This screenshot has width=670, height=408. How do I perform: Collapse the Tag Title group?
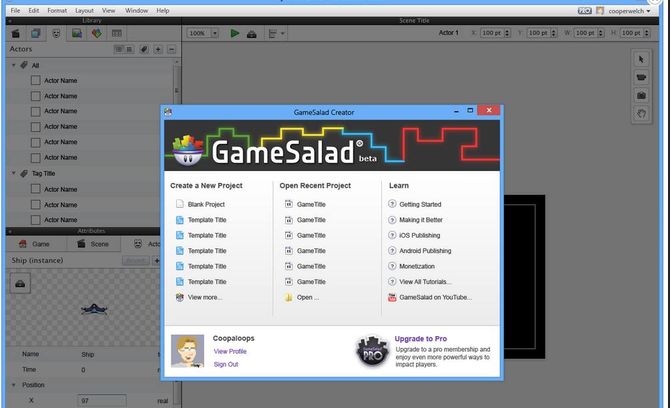pos(14,173)
